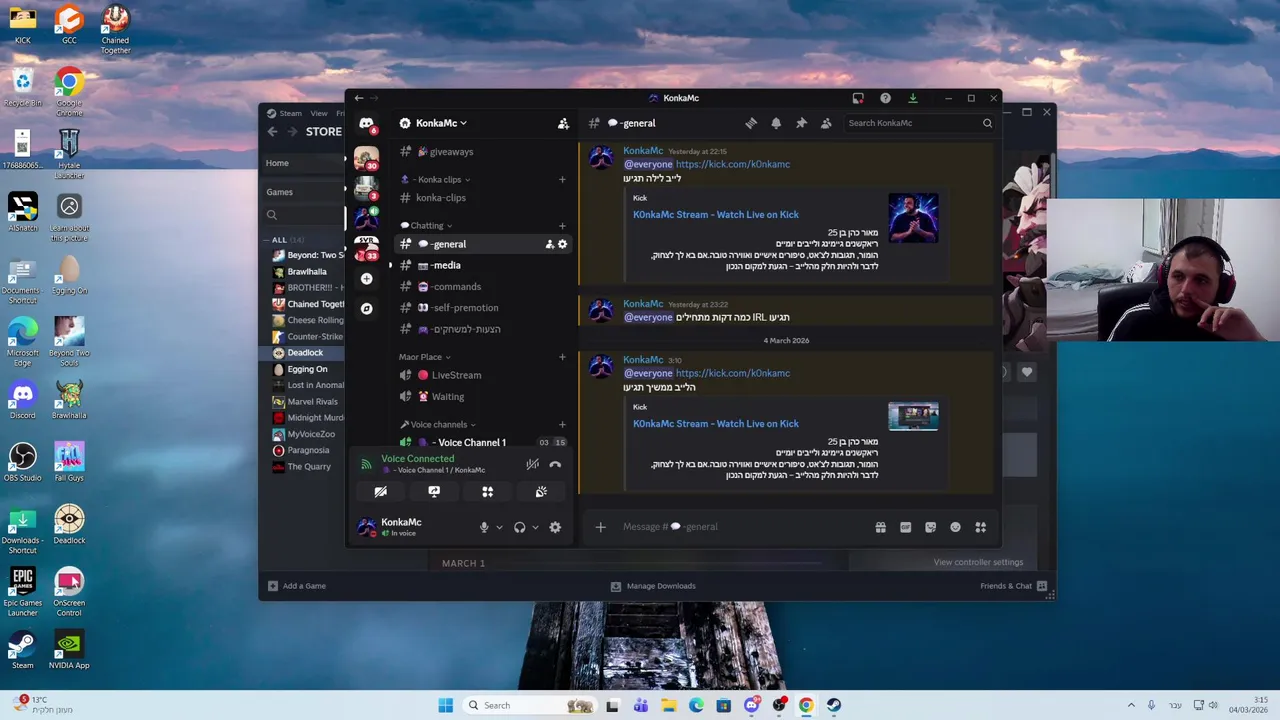Open Discord User Settings gear
Image resolution: width=1280 pixels, height=720 pixels.
555,527
